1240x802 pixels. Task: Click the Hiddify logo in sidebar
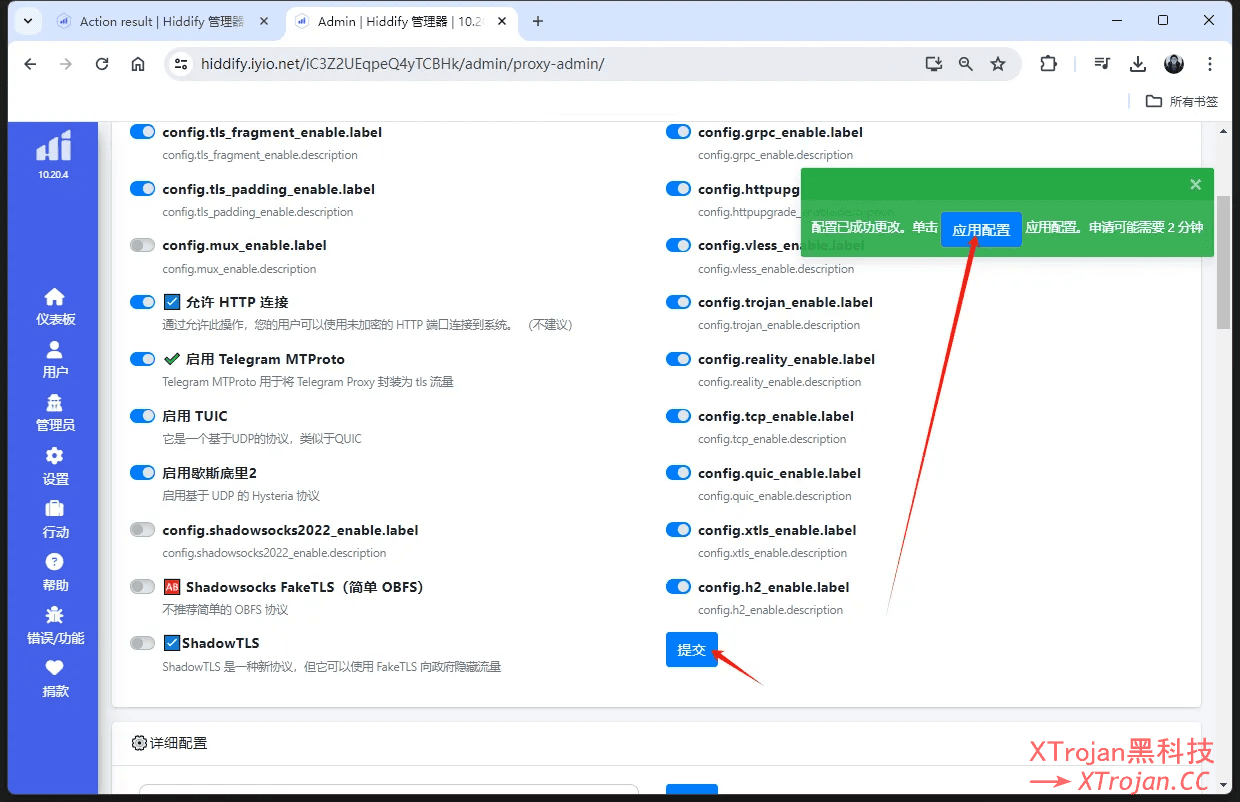(x=54, y=146)
